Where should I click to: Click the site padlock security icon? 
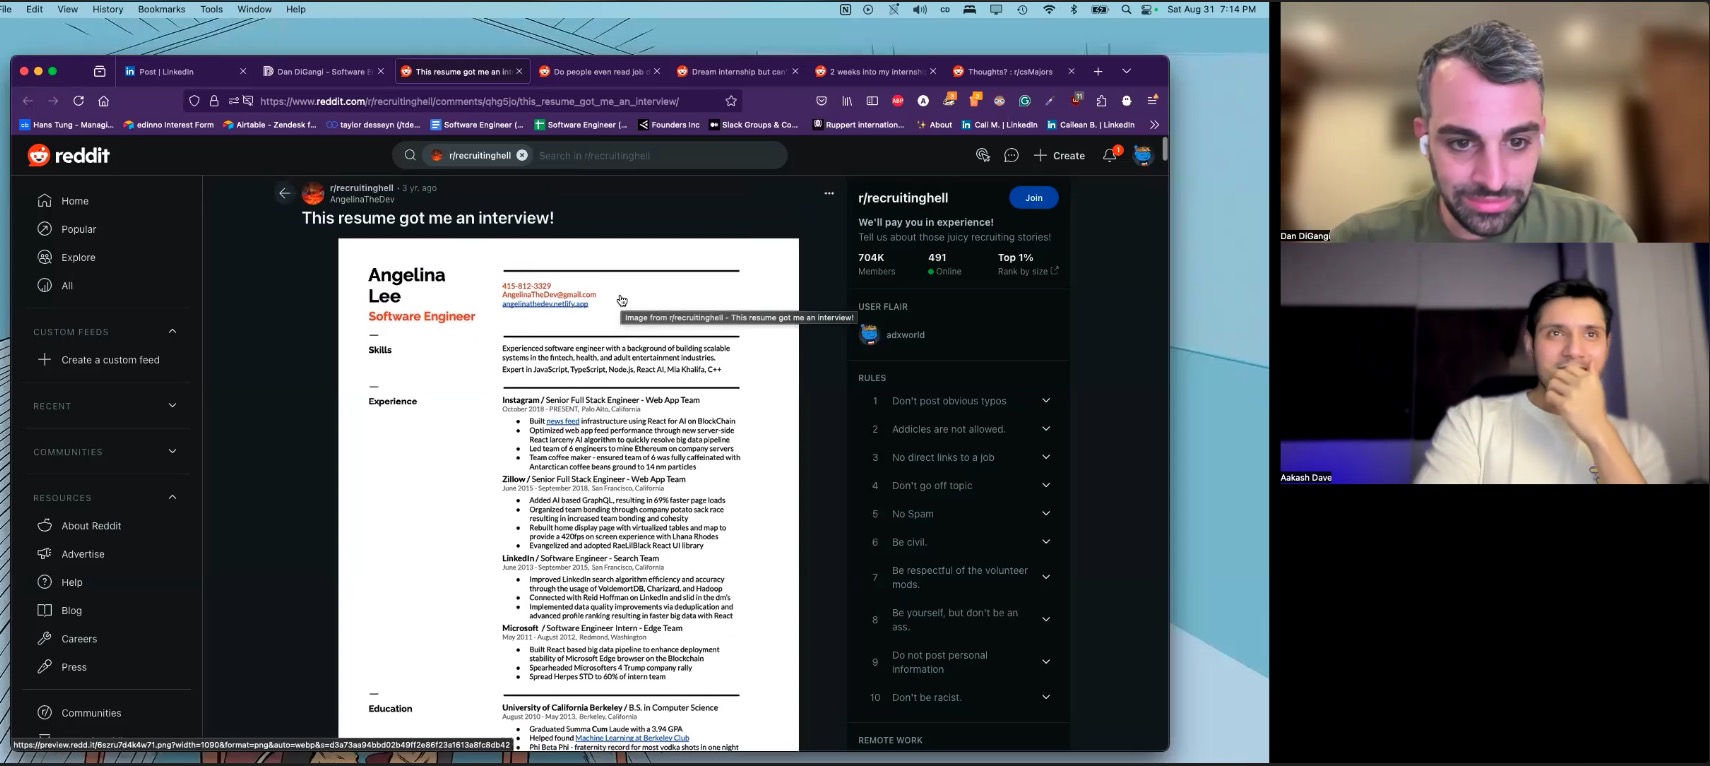[214, 101]
